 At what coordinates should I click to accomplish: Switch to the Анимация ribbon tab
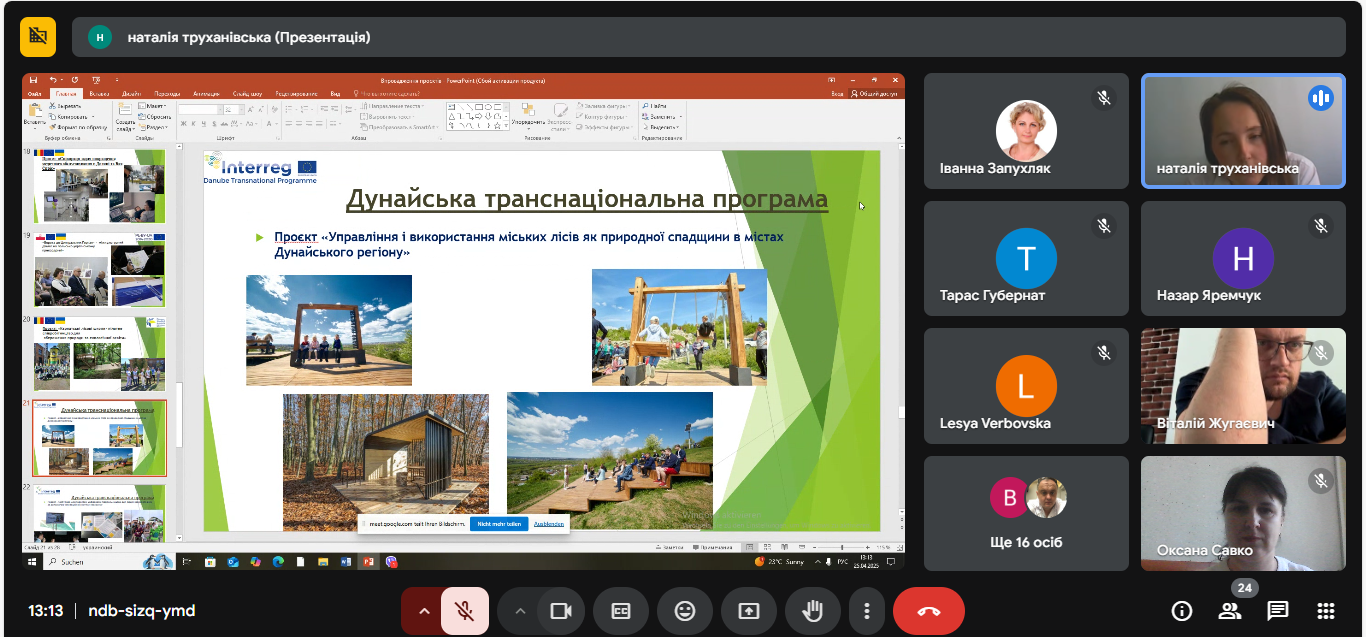point(206,94)
